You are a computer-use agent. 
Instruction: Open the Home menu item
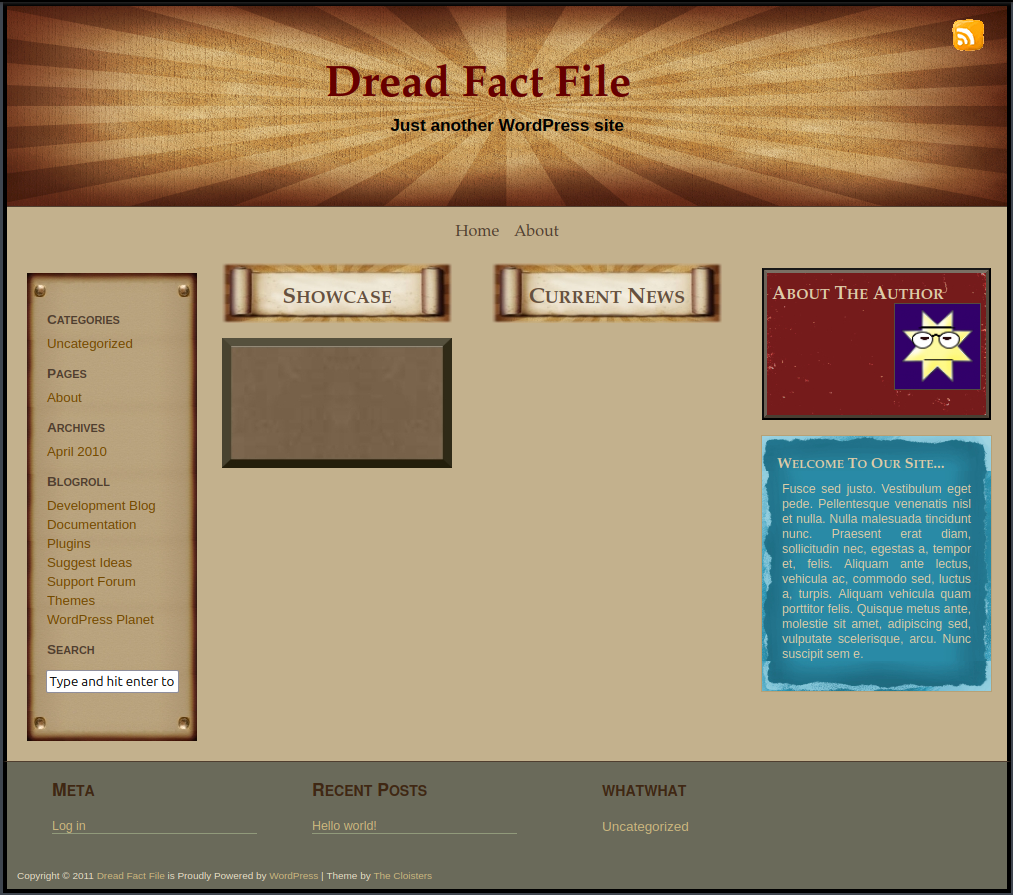pyautogui.click(x=477, y=231)
